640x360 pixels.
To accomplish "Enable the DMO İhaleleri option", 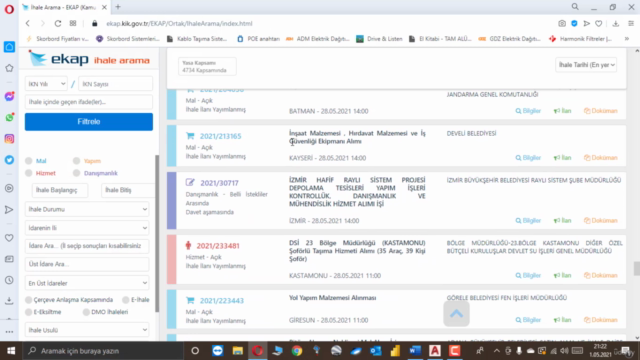I will coord(86,312).
